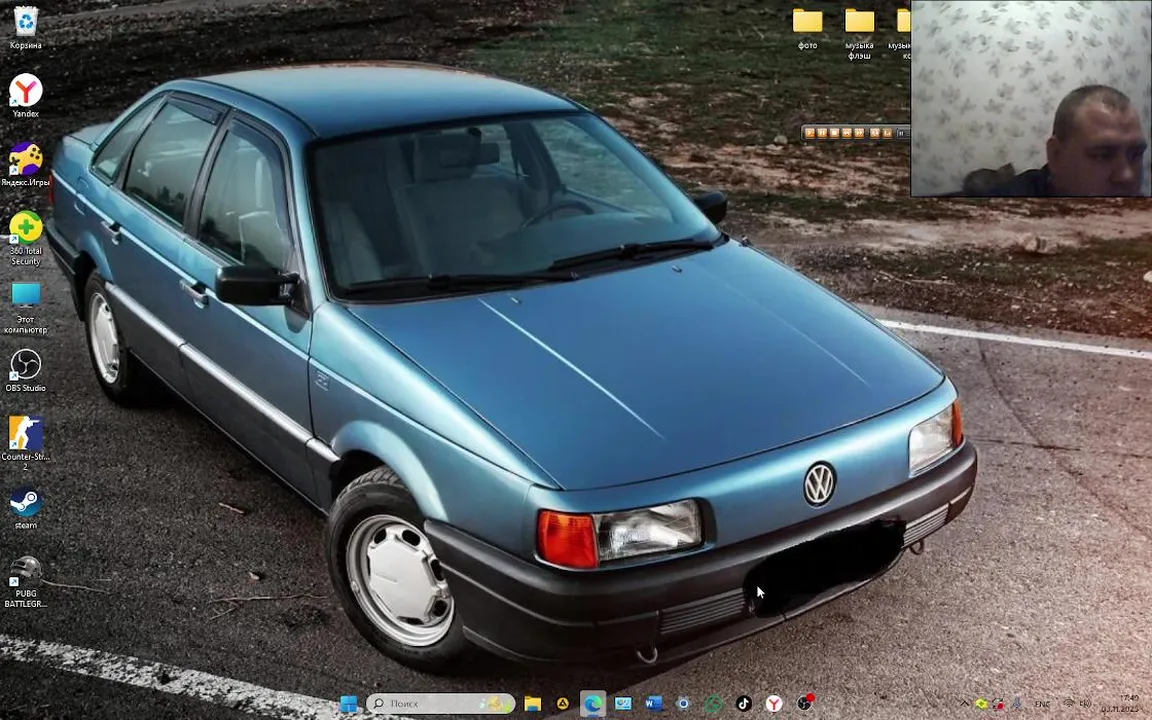
Task: Click the microphone tray icon
Action: click(x=1018, y=704)
